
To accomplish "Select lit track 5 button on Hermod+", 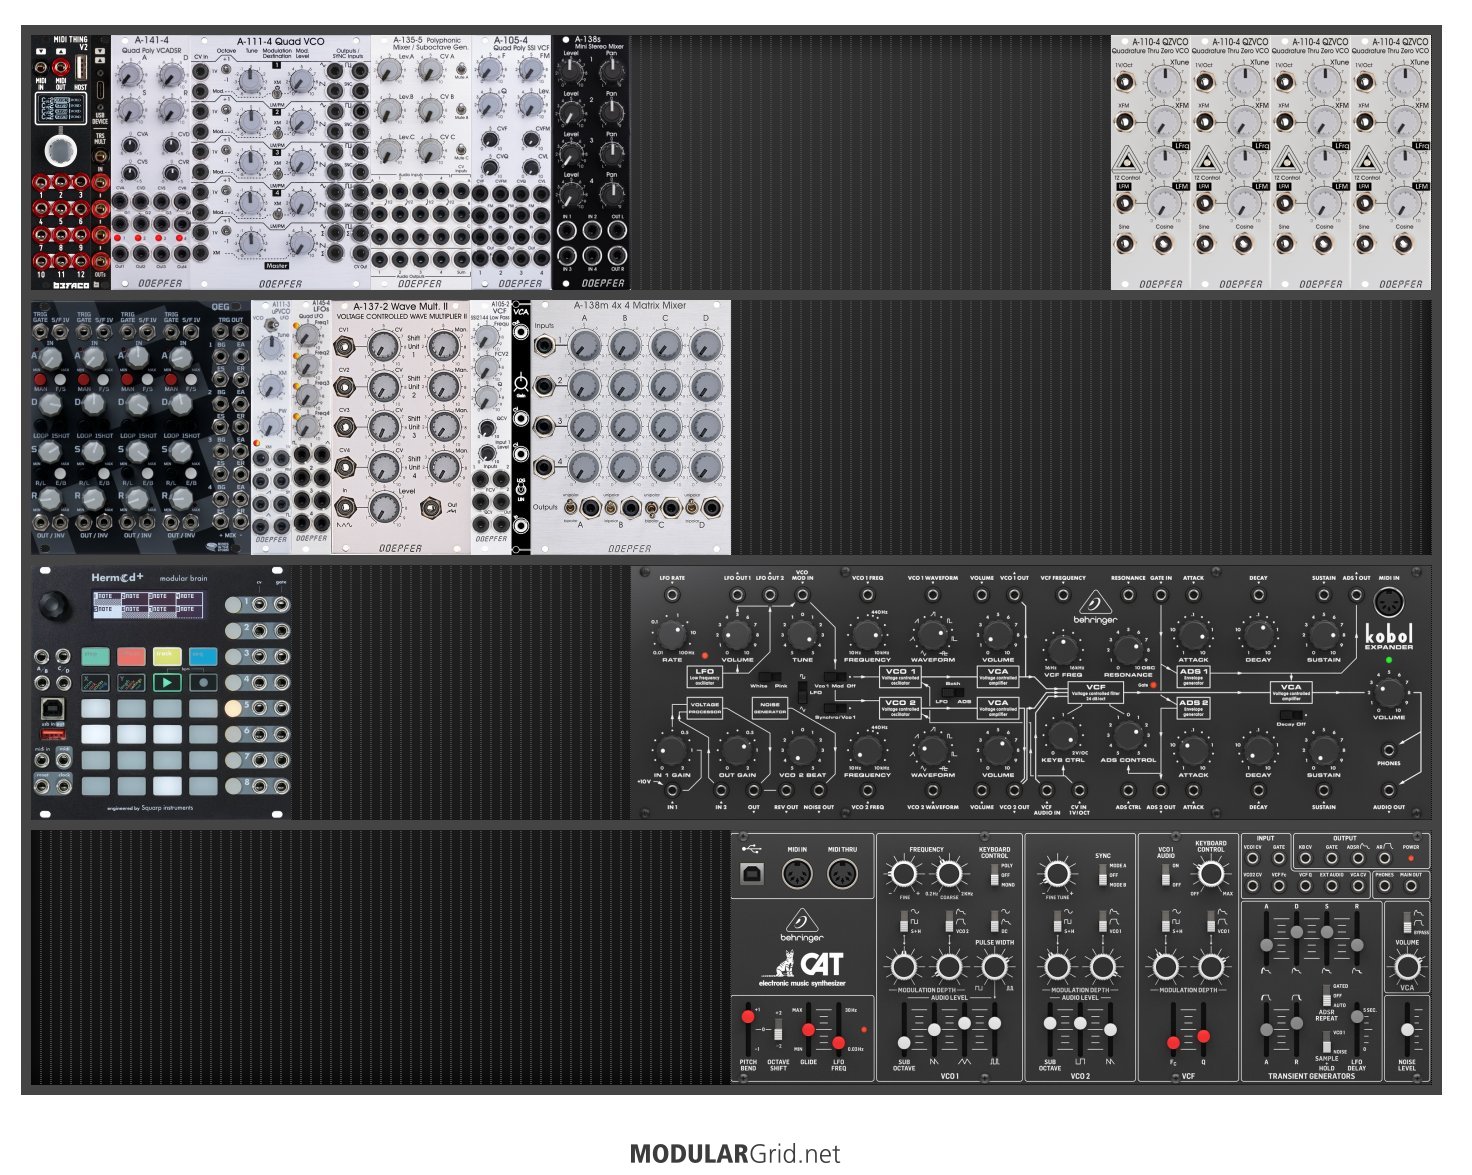I will coord(233,708).
